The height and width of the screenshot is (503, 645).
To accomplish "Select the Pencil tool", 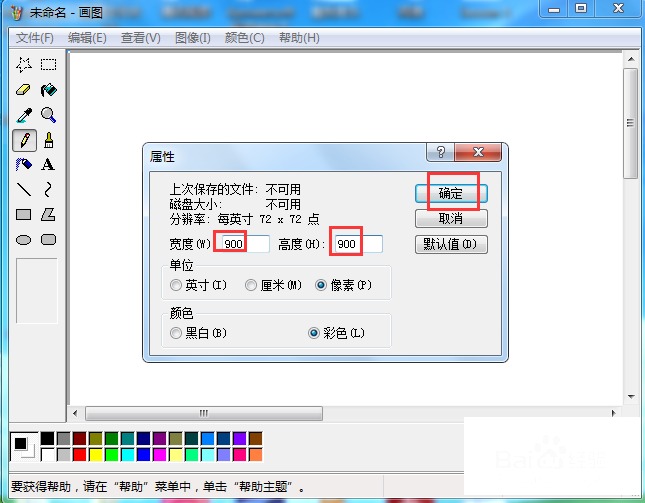I will pos(24,140).
